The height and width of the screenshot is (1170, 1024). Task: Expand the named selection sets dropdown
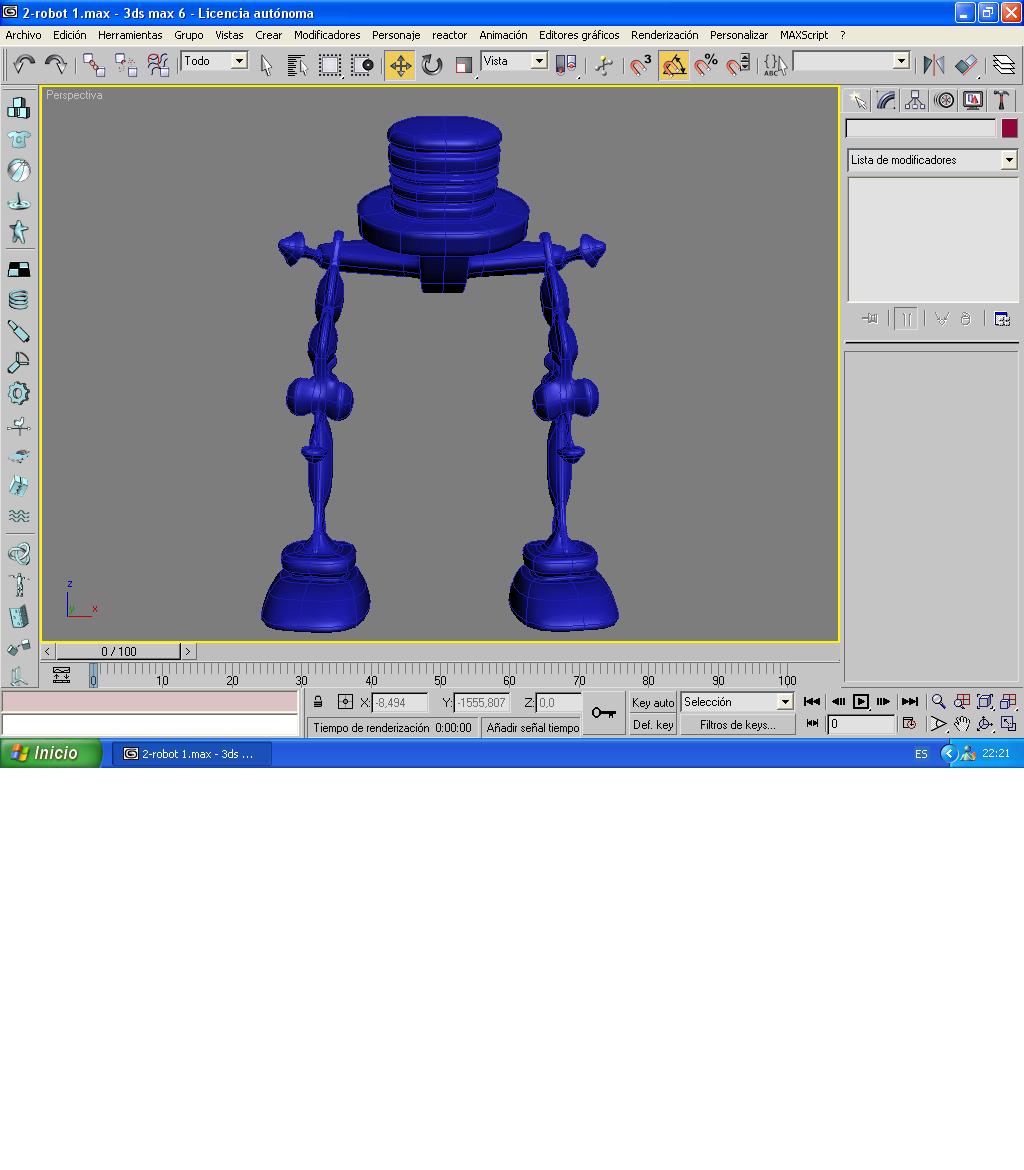[902, 61]
